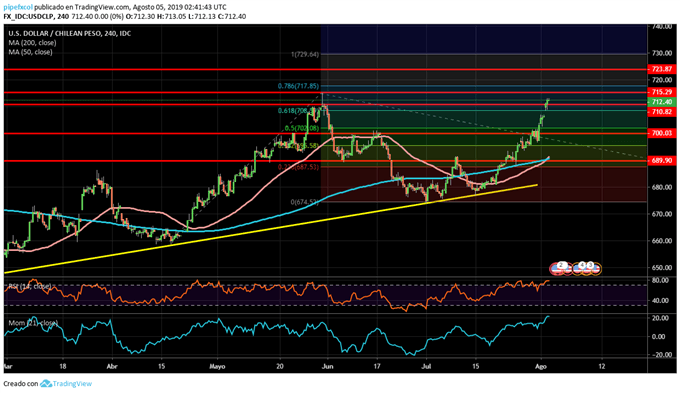Image resolution: width=680 pixels, height=393 pixels.
Task: Click the economic event flag marked 2
Action: pos(562,265)
